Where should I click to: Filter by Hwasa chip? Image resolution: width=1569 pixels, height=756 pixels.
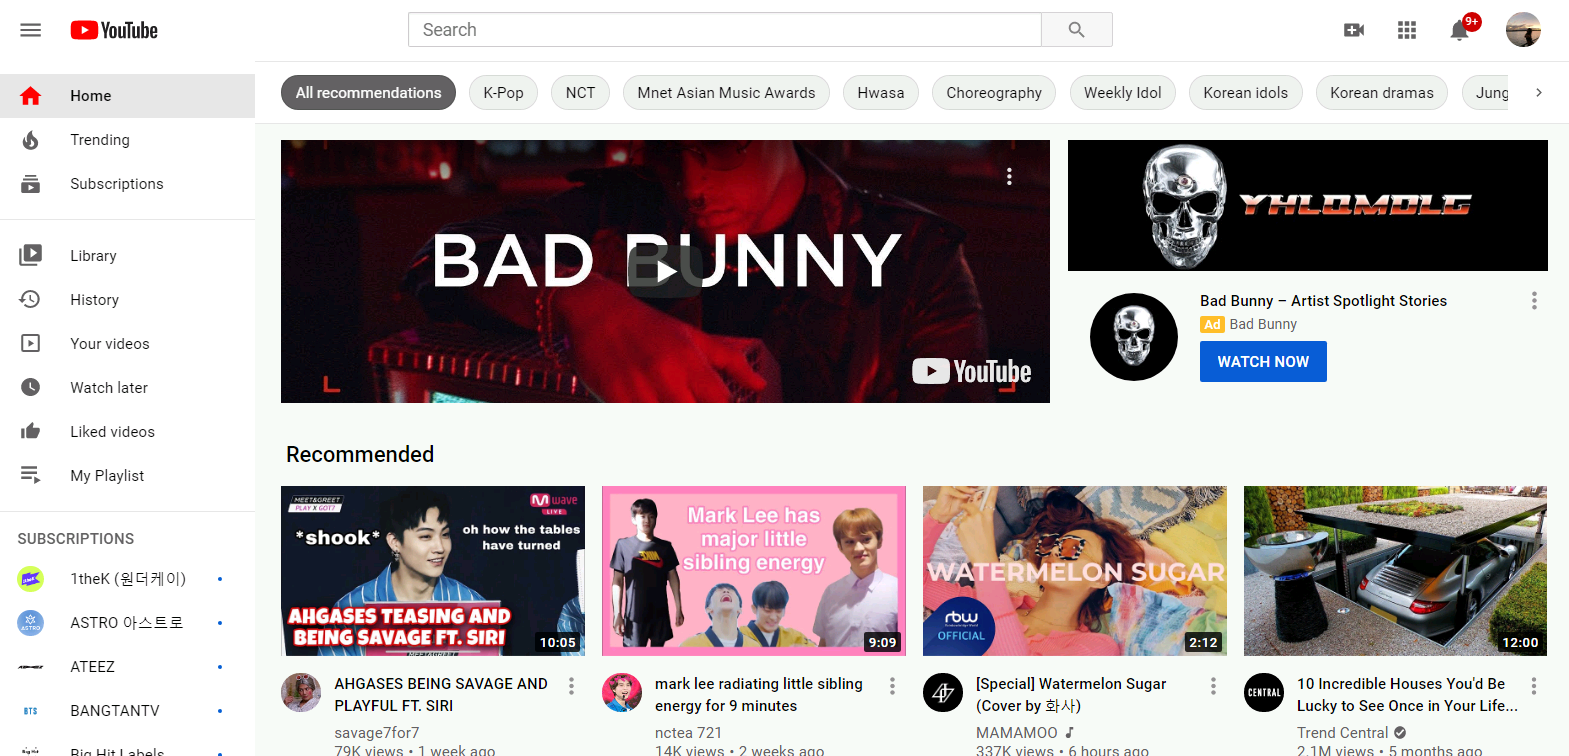(x=881, y=93)
